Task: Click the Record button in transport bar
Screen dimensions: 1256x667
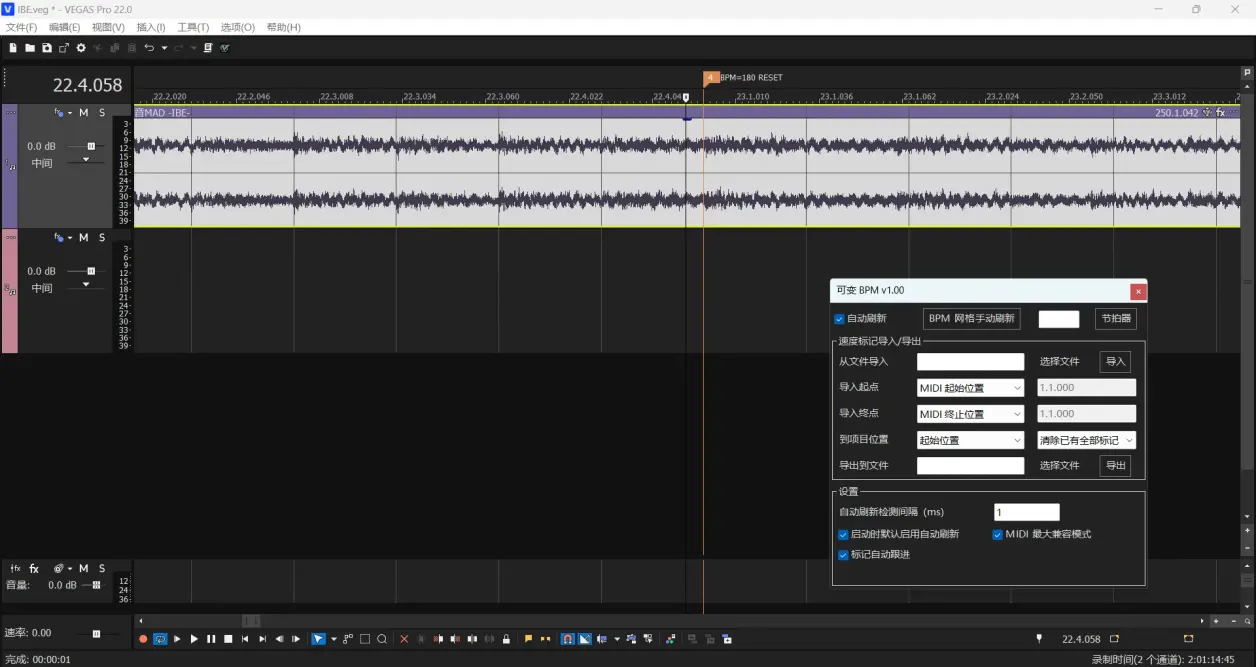Action: point(143,639)
